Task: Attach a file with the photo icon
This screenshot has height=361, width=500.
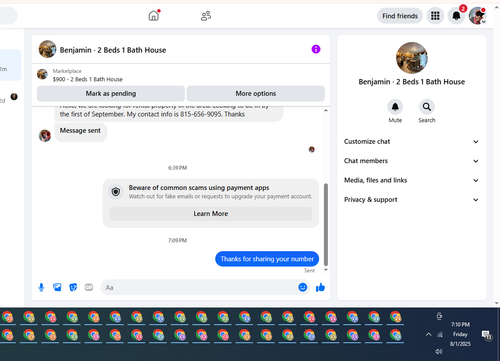Action: coord(57,287)
